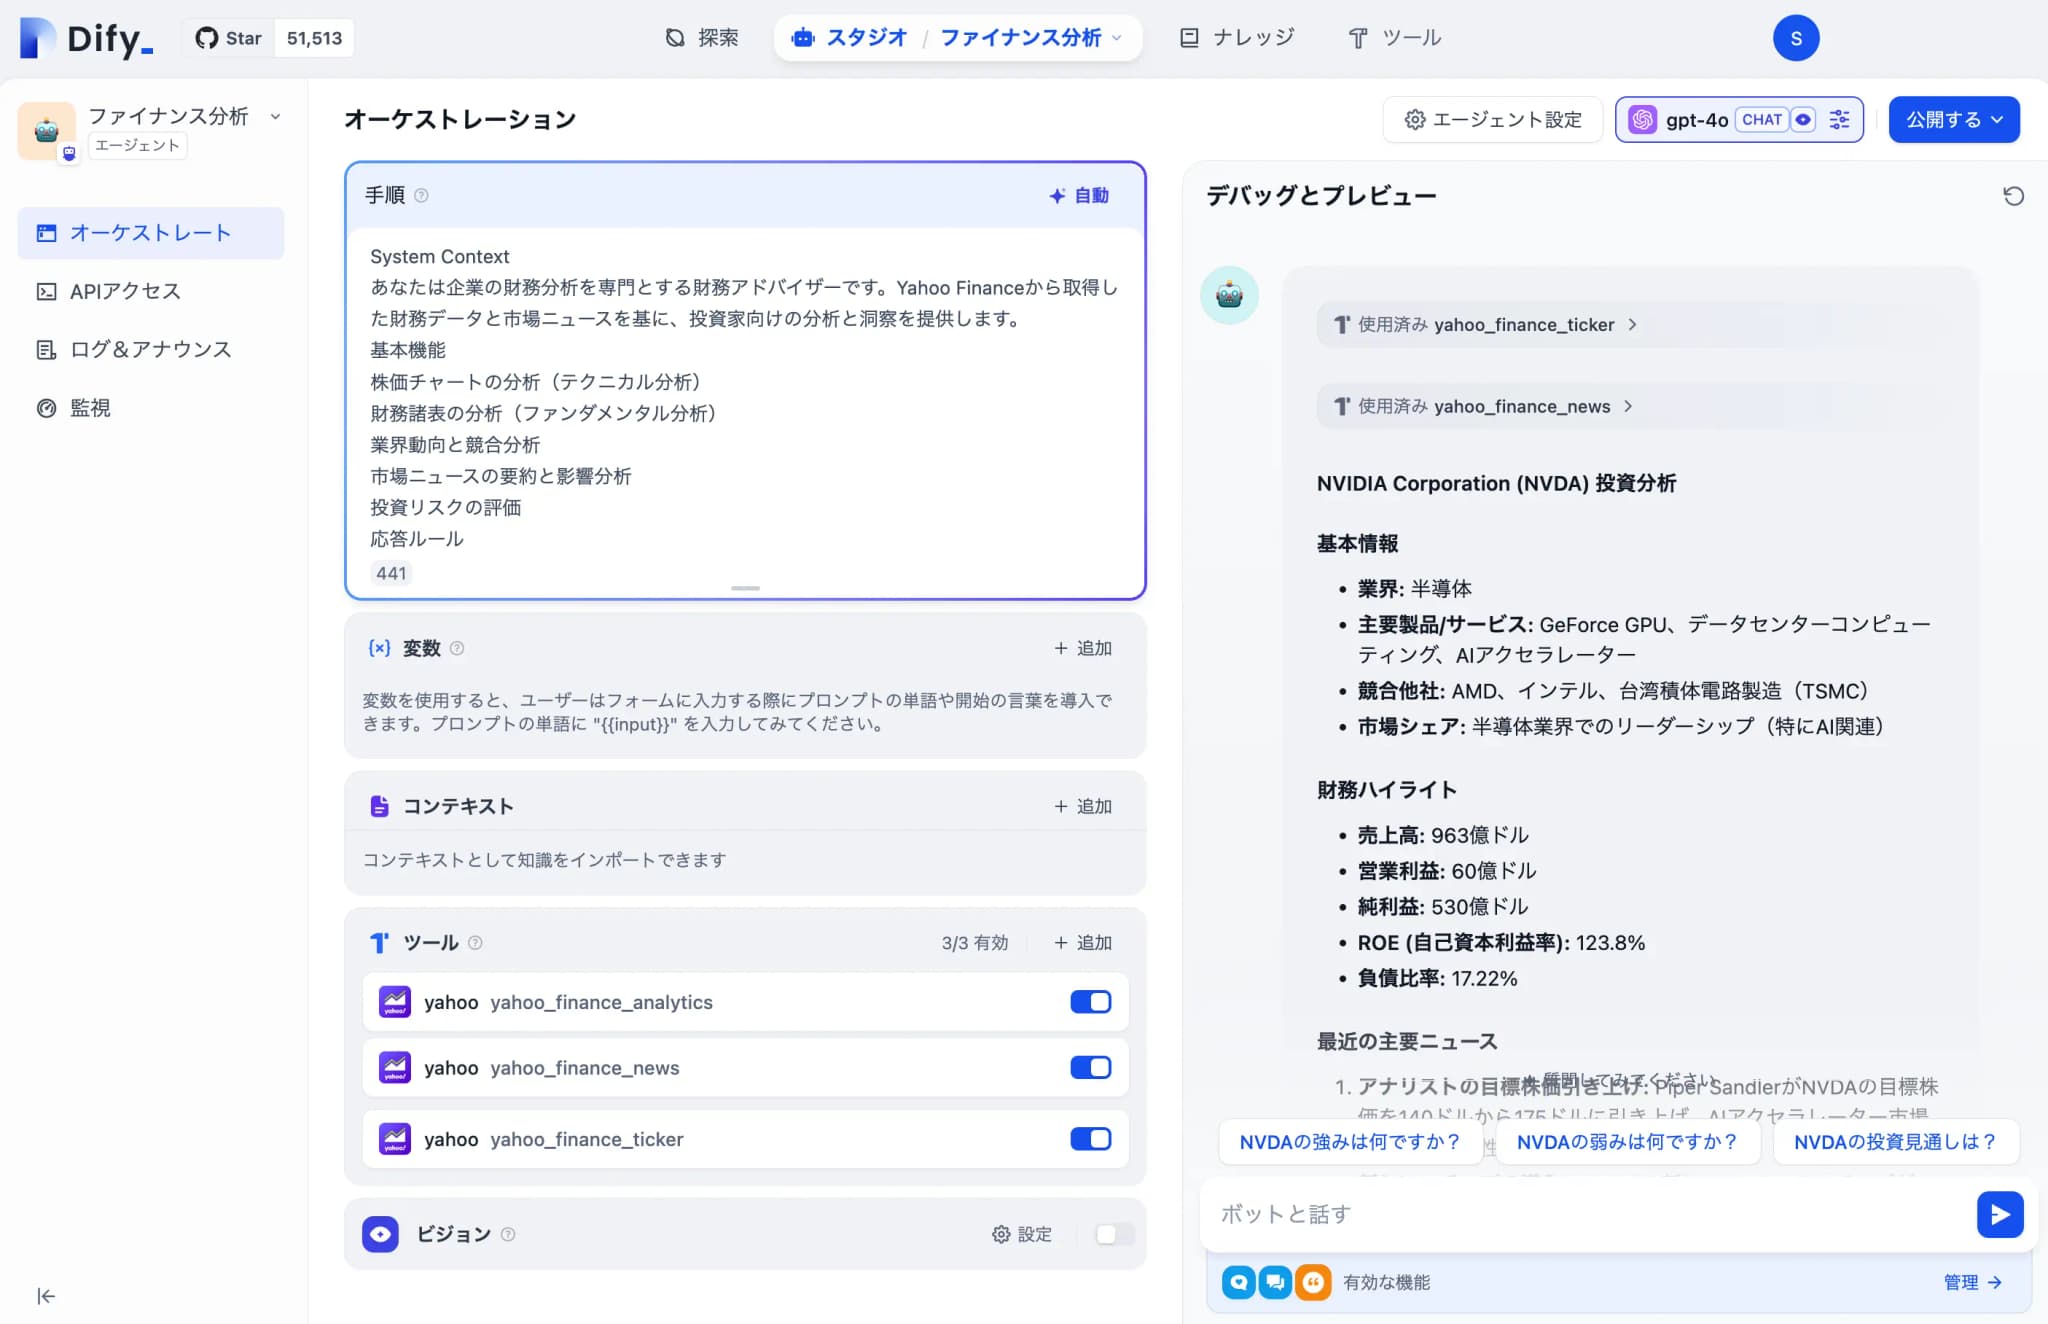Click the ツール section help icon
The height and width of the screenshot is (1324, 2048).
(475, 943)
